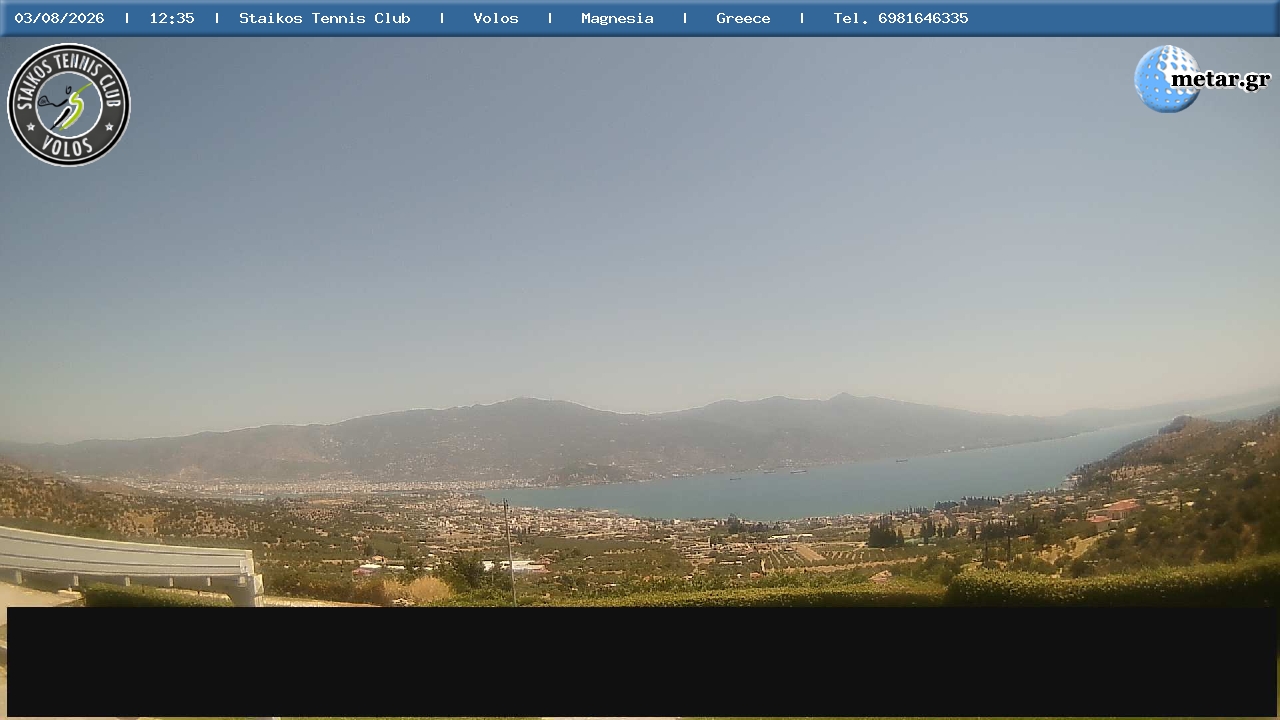Click the time 12:35 in the header

172,18
